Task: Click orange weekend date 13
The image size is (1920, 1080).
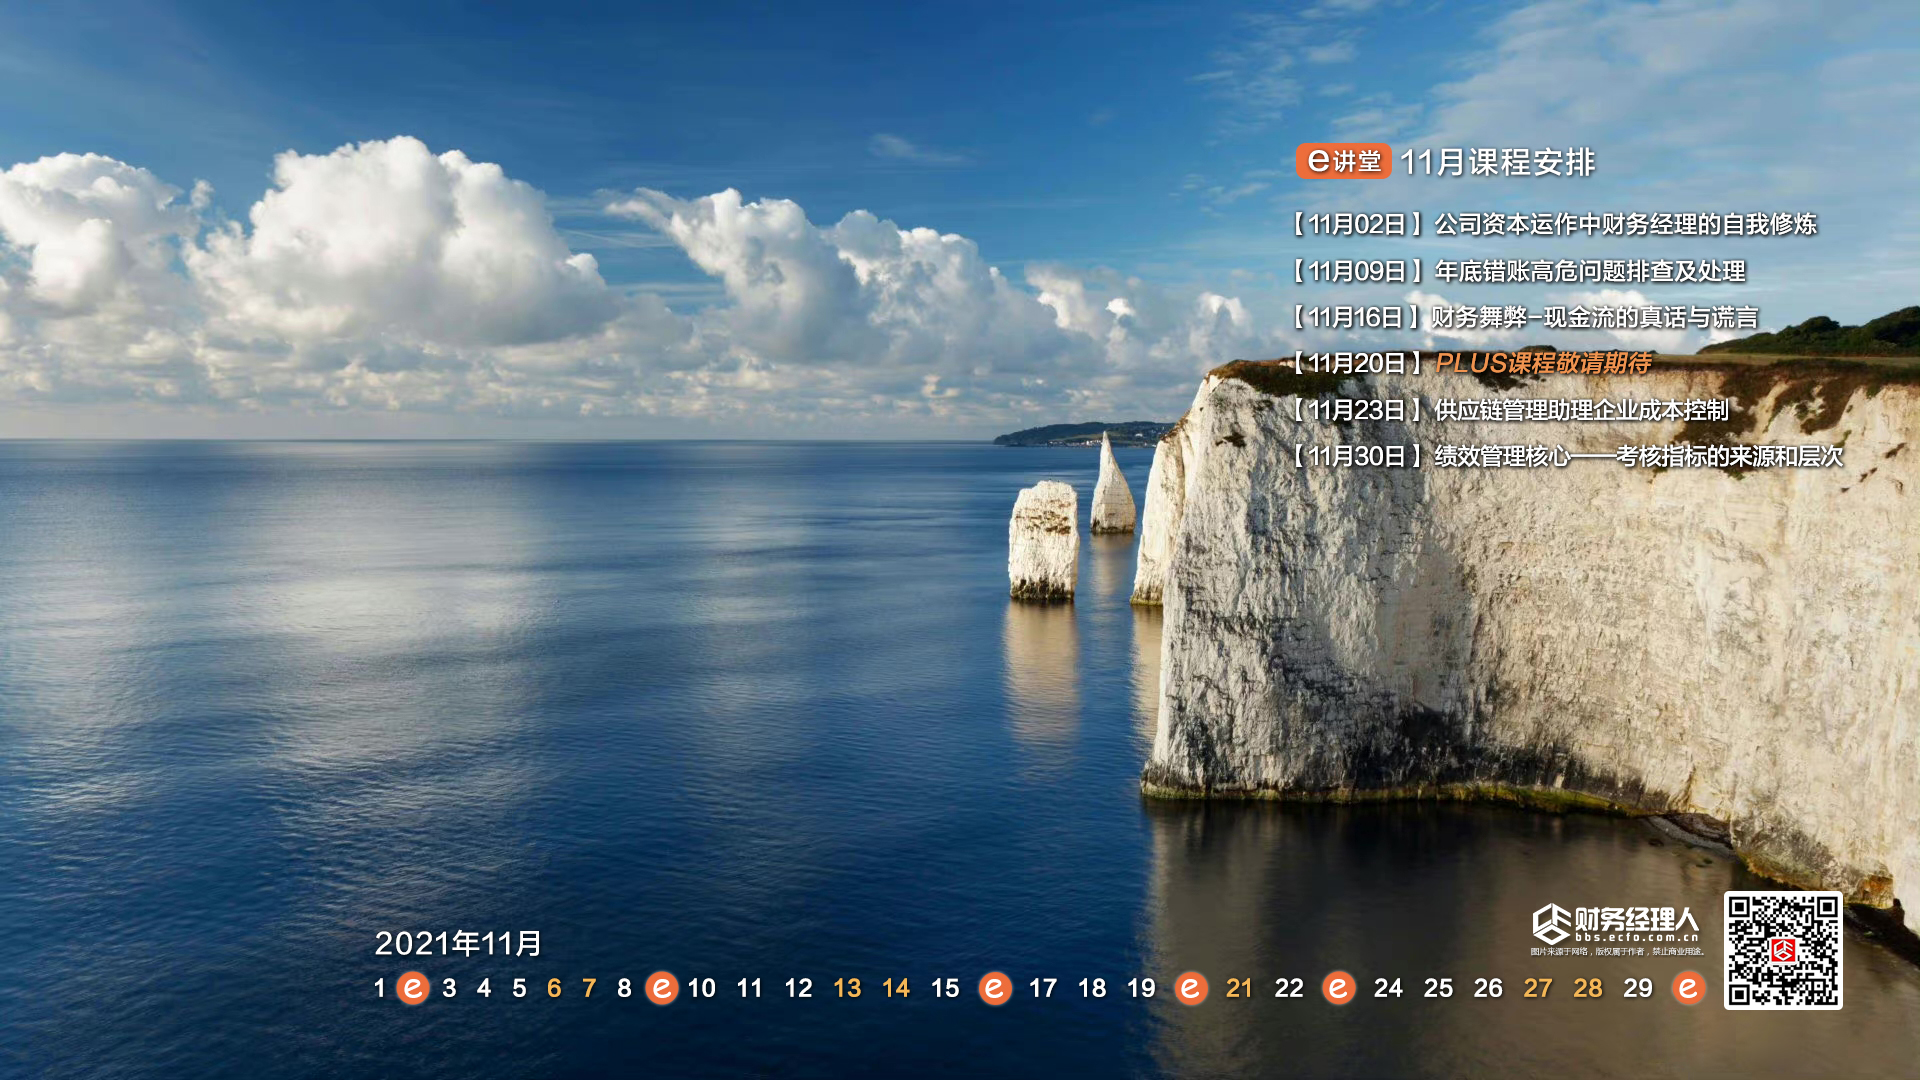Action: click(847, 988)
